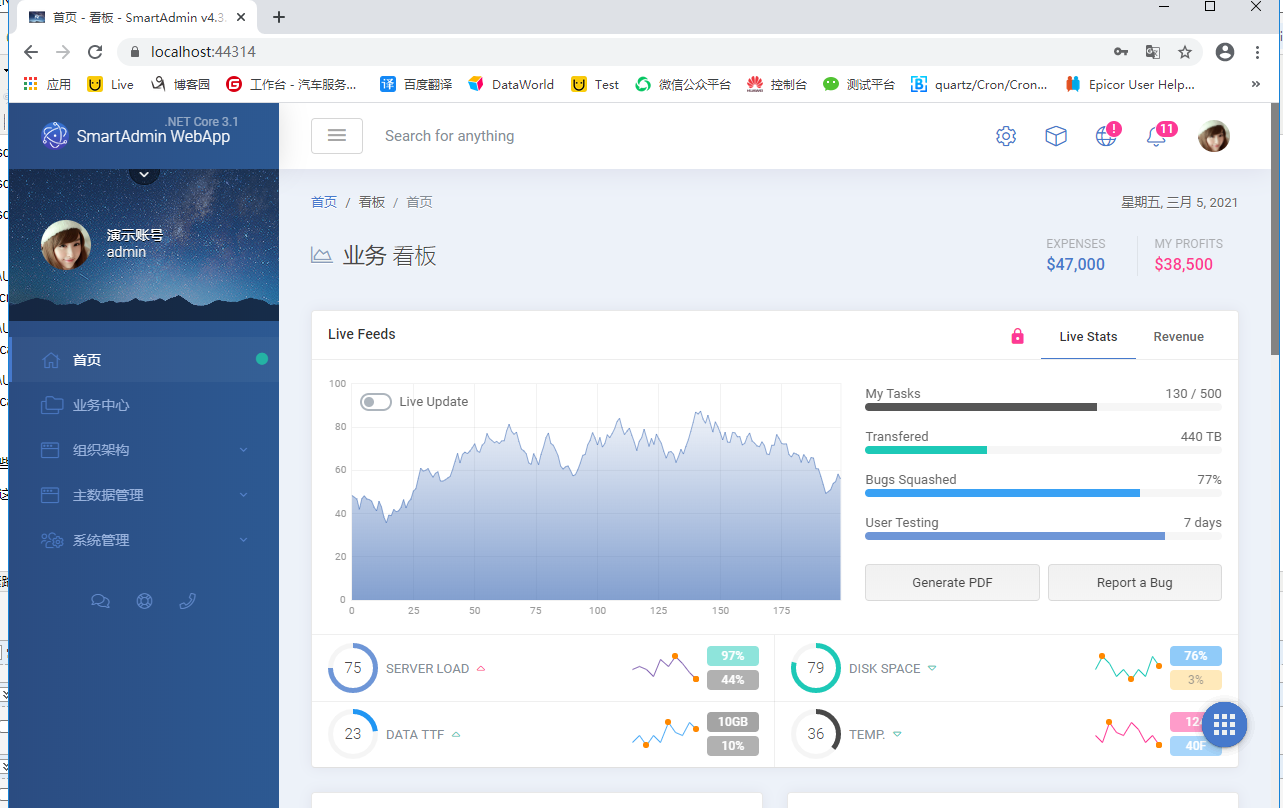1283x808 pixels.
Task: Open the 百度翻译 bookmark
Action: click(416, 84)
